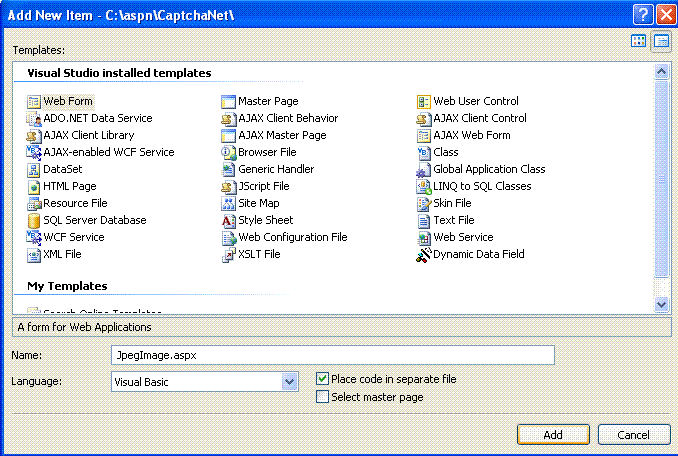Choose the AJAX Client Control icon
This screenshot has height=456, width=678.
[x=424, y=118]
